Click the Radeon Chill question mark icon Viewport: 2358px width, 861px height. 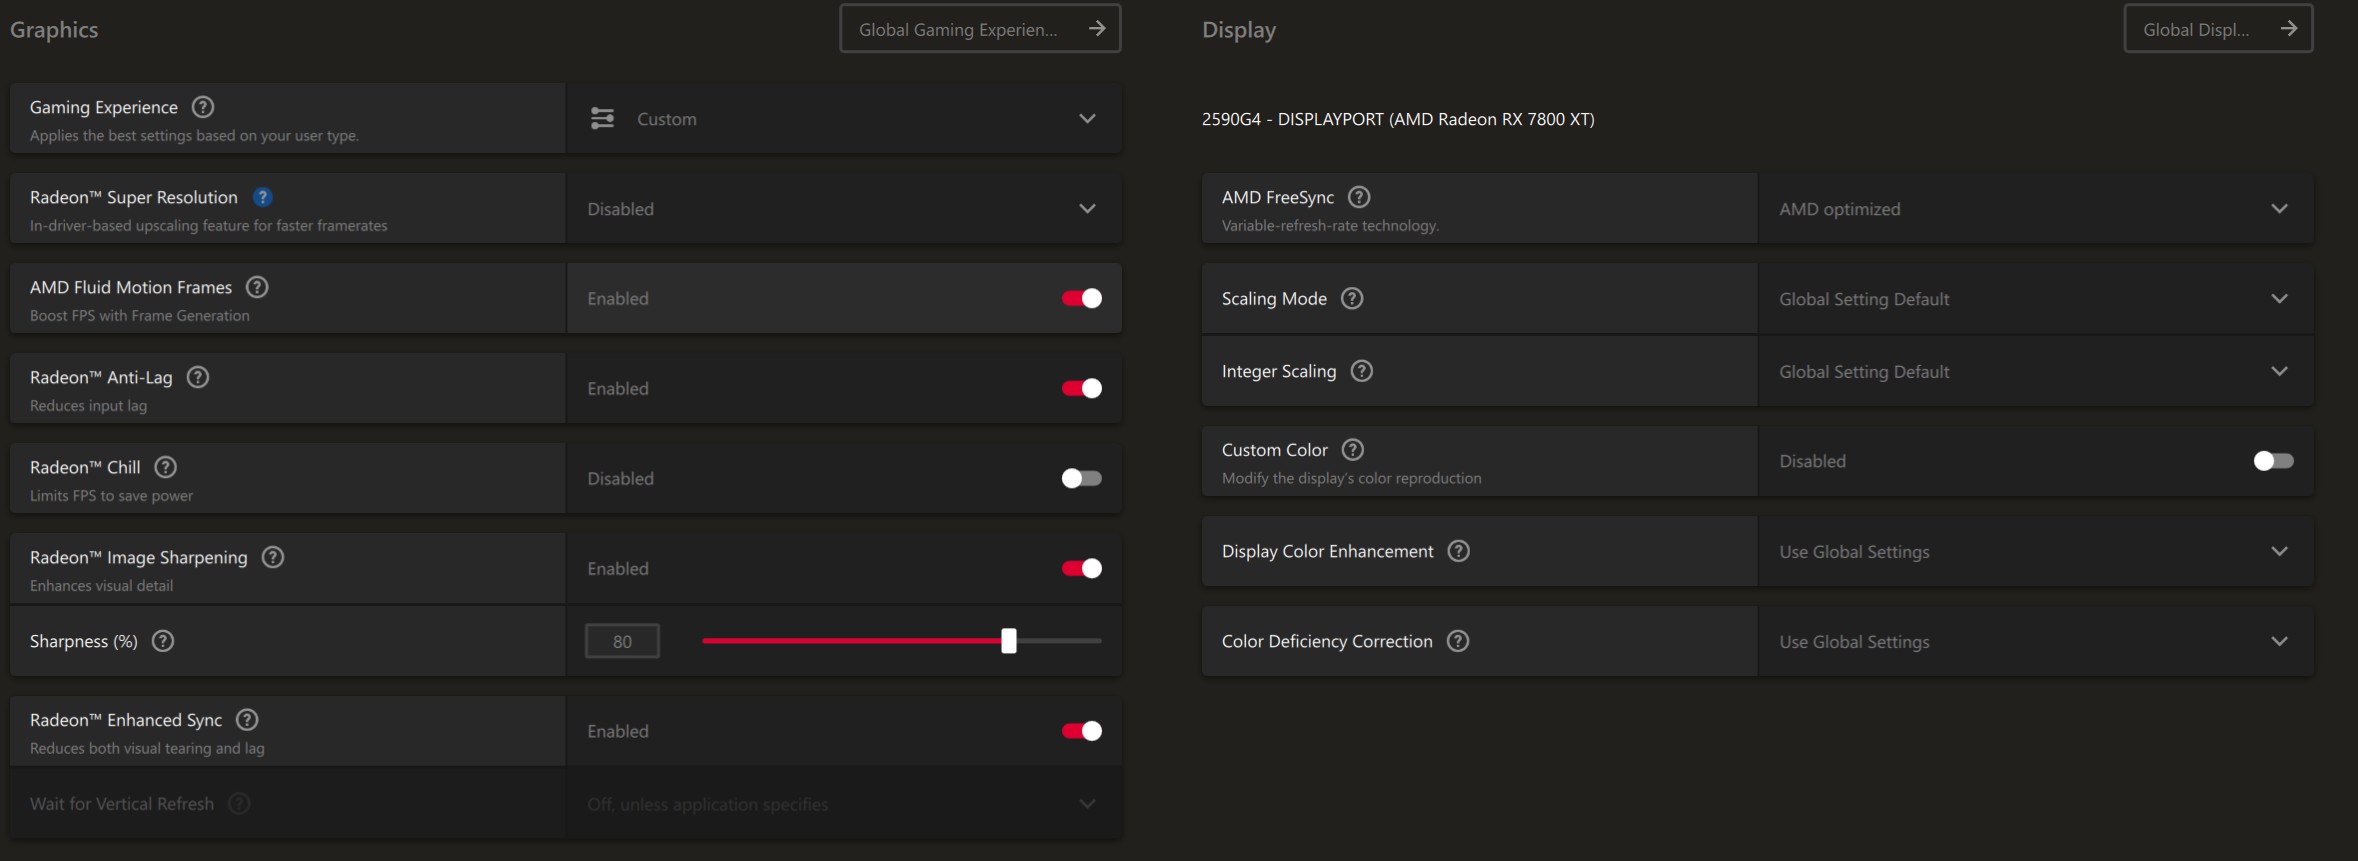pos(166,467)
